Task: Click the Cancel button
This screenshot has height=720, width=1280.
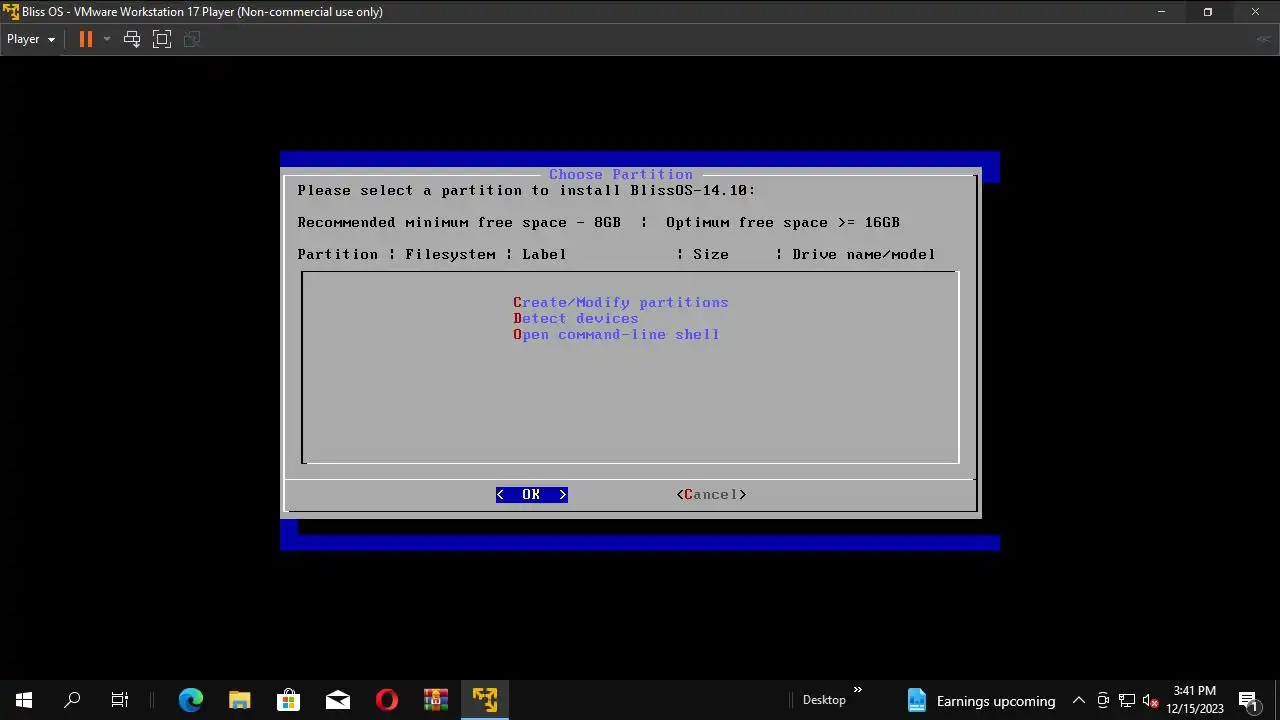Action: point(711,494)
